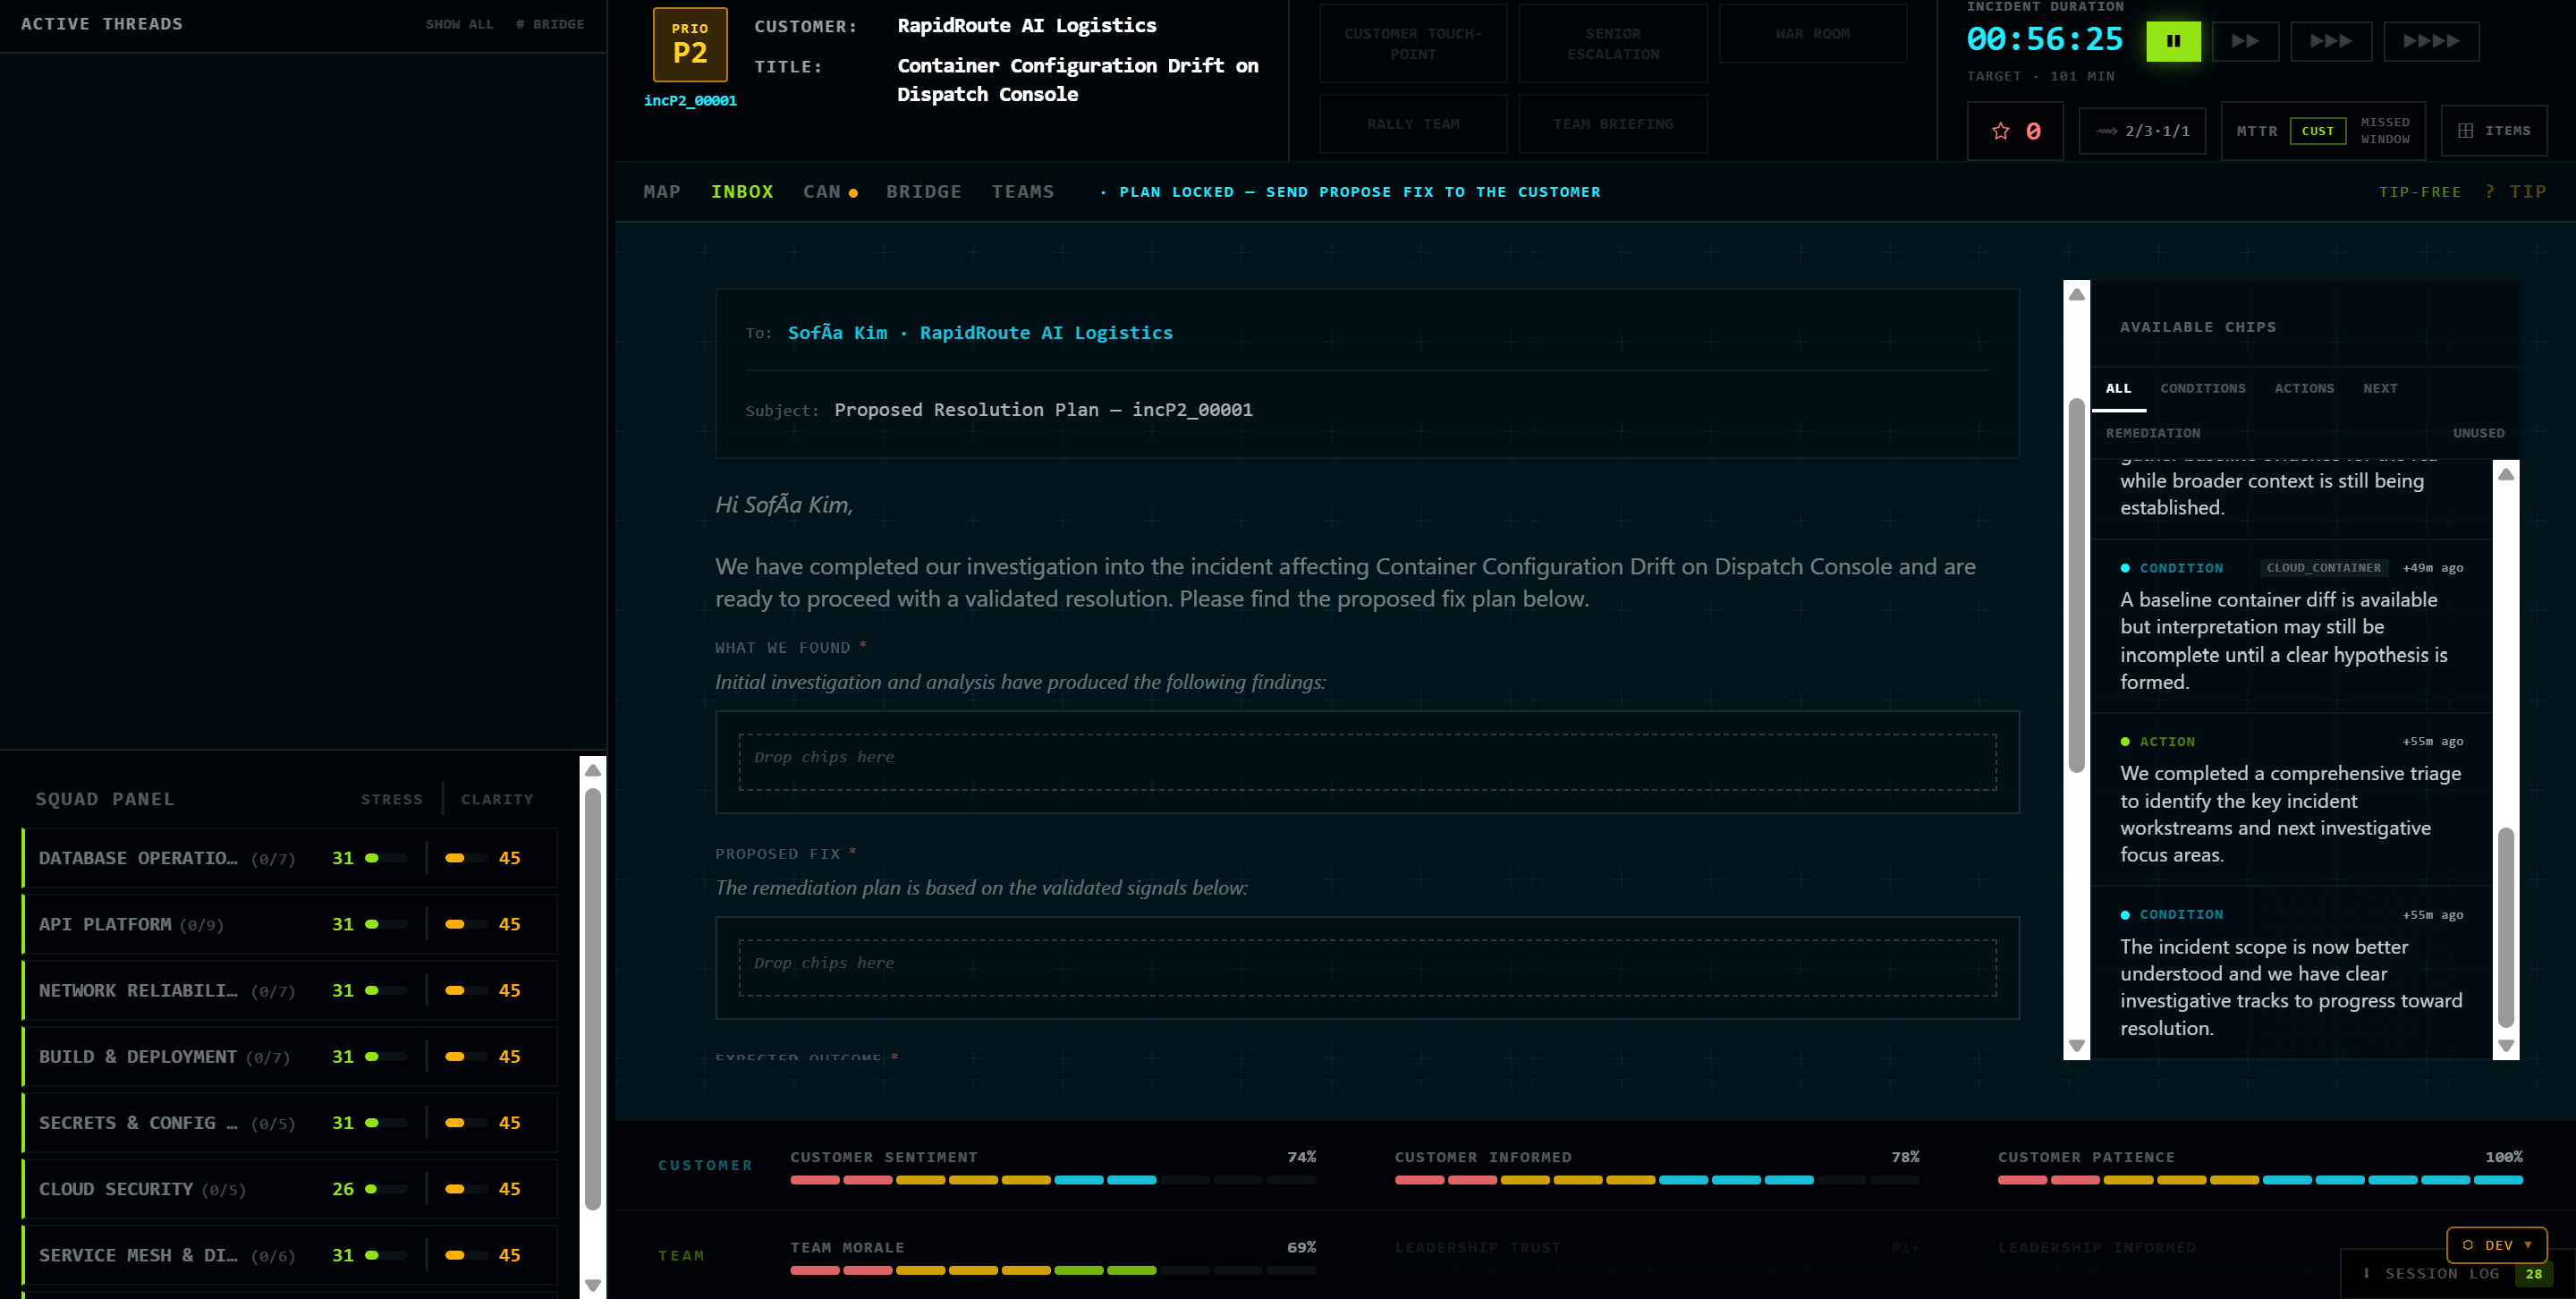This screenshot has height=1299, width=2576.
Task: Switch to the BRIDGE tab
Action: 923,191
